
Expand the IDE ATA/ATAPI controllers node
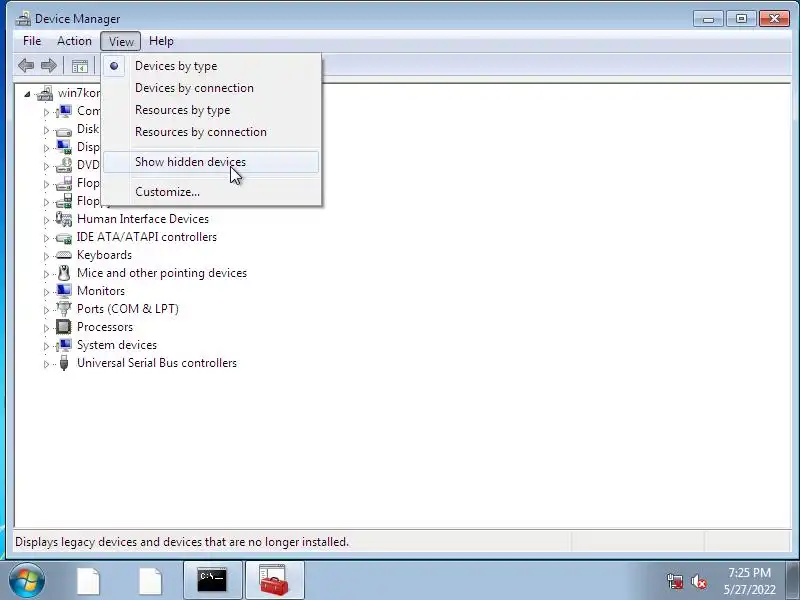pyautogui.click(x=46, y=238)
